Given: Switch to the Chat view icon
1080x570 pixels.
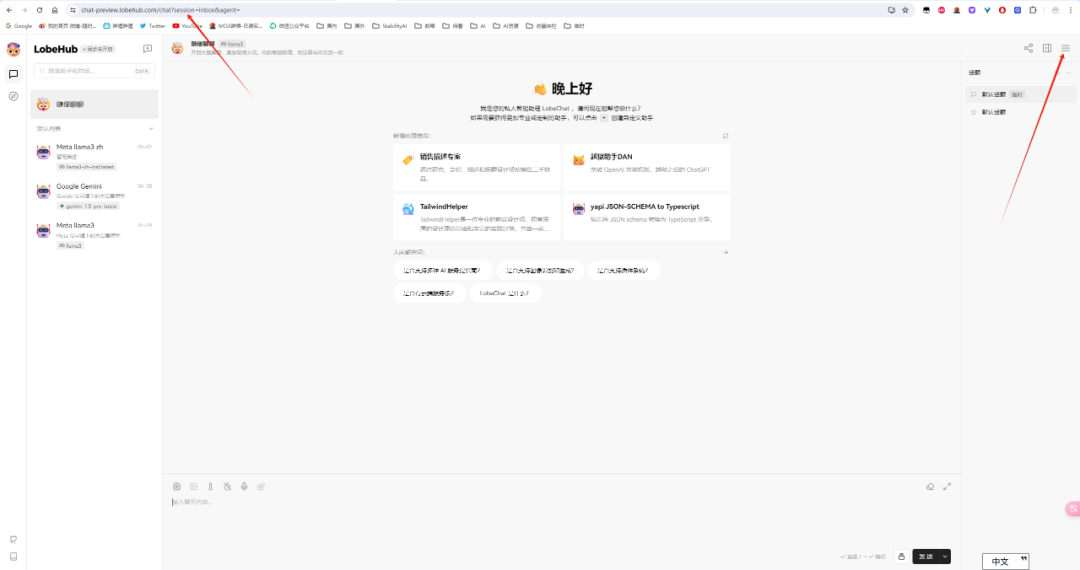Looking at the screenshot, I should pyautogui.click(x=13, y=74).
